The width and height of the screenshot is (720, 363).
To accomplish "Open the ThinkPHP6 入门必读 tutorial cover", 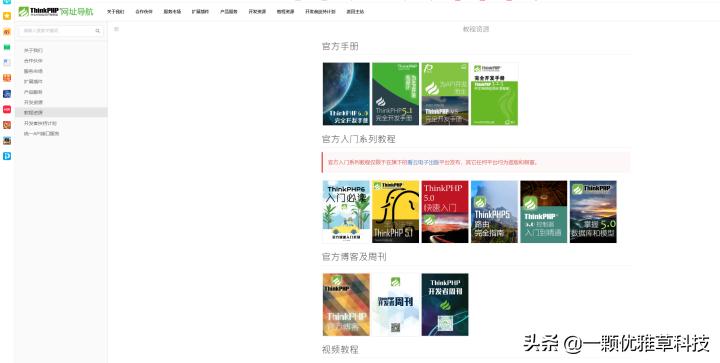I will coord(346,212).
